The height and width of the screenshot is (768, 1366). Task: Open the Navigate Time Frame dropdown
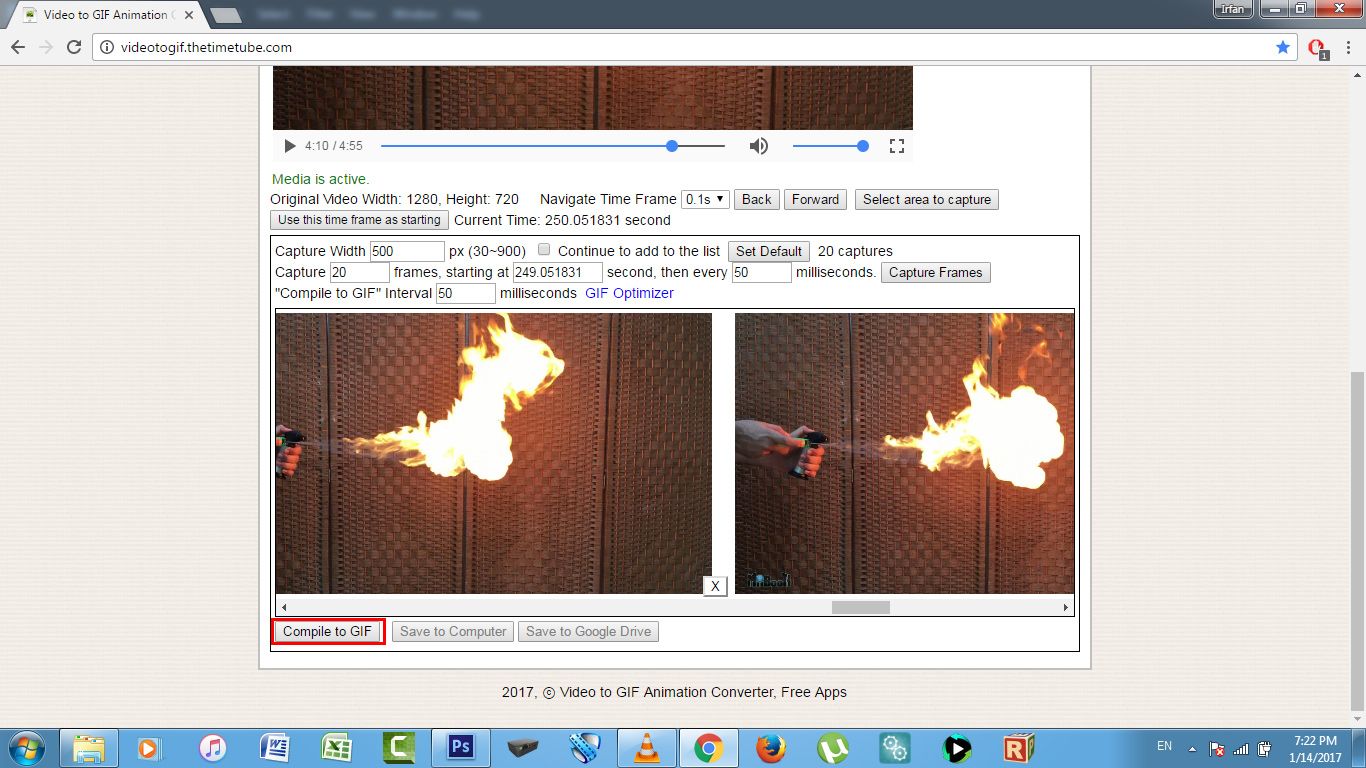pyautogui.click(x=705, y=199)
